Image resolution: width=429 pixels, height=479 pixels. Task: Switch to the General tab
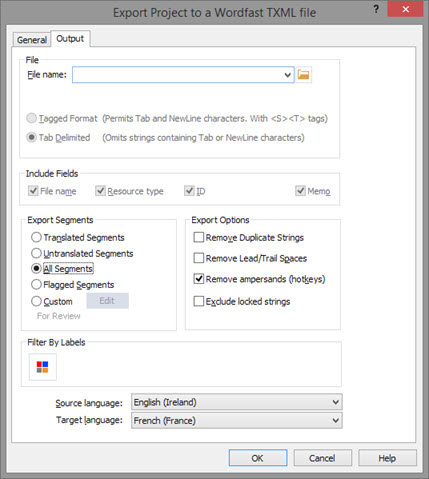click(x=32, y=40)
